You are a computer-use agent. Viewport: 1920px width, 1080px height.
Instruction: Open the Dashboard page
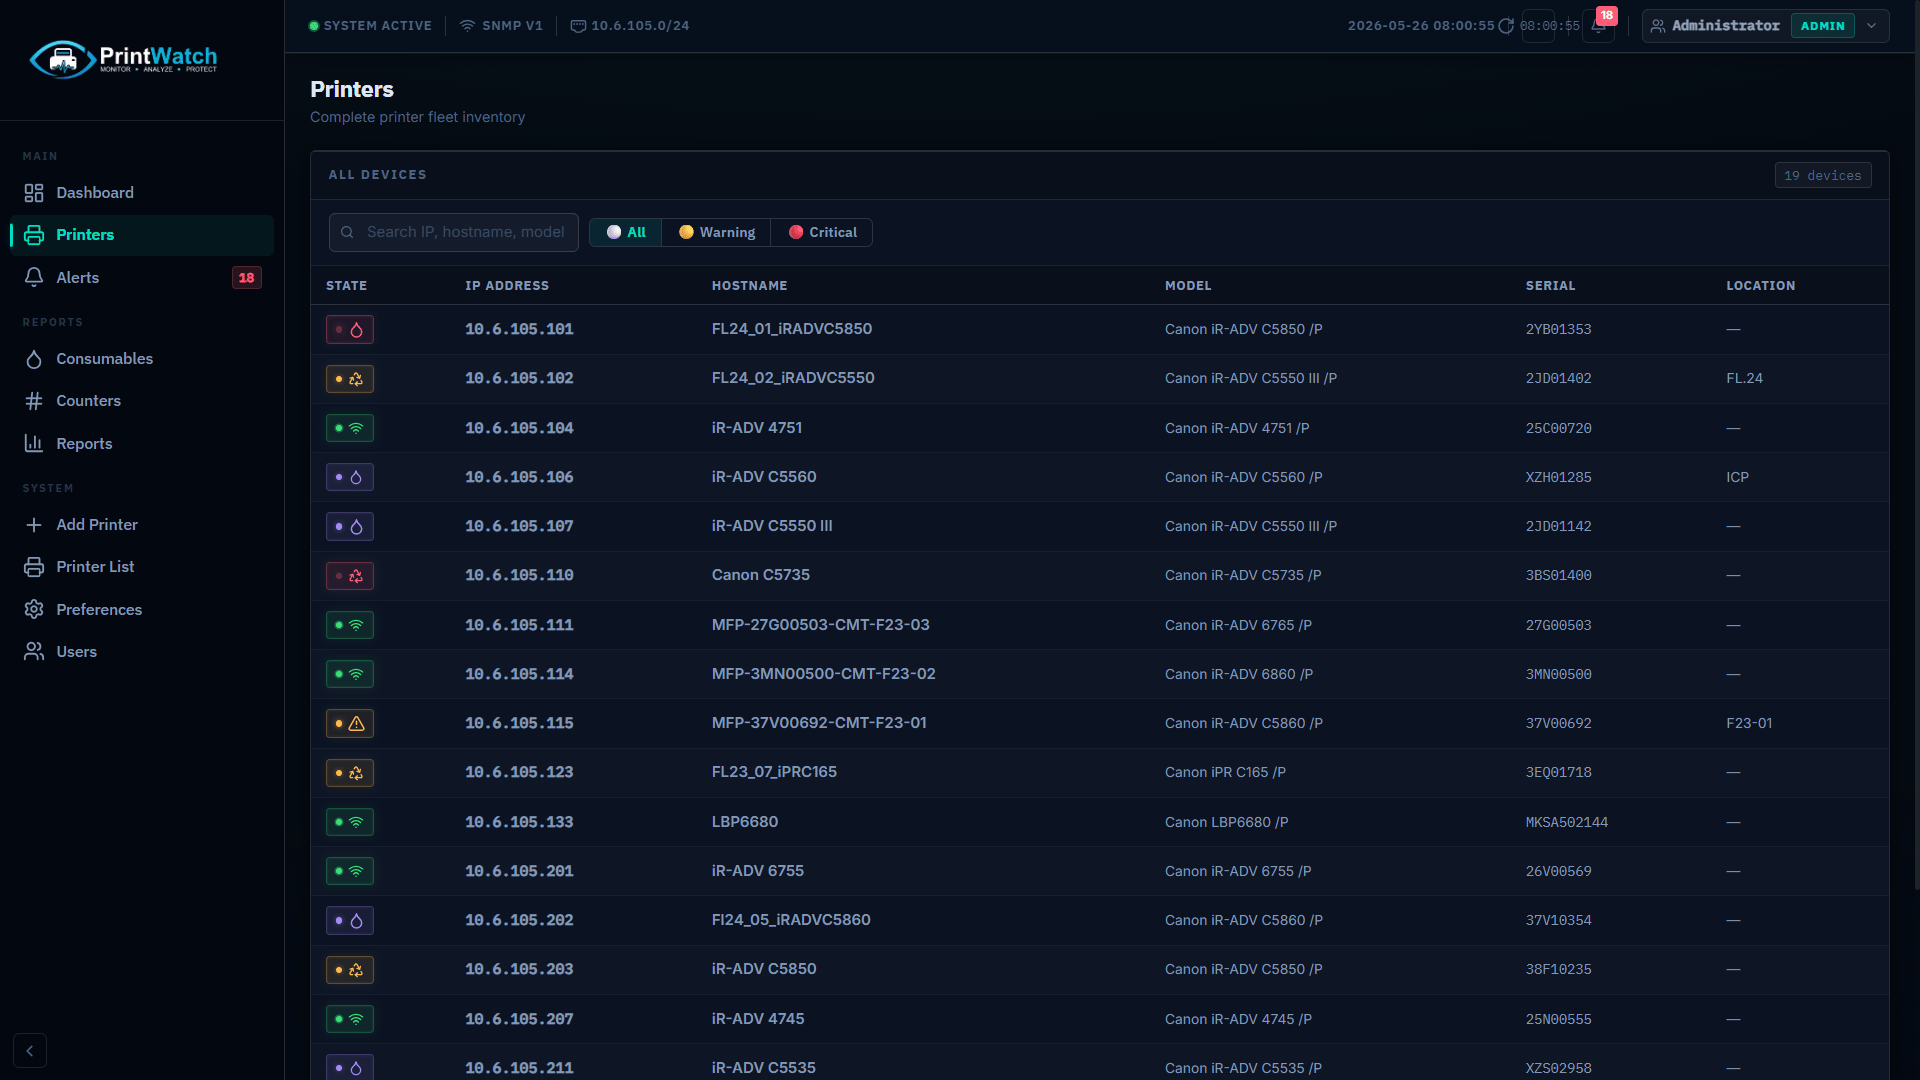click(x=141, y=192)
